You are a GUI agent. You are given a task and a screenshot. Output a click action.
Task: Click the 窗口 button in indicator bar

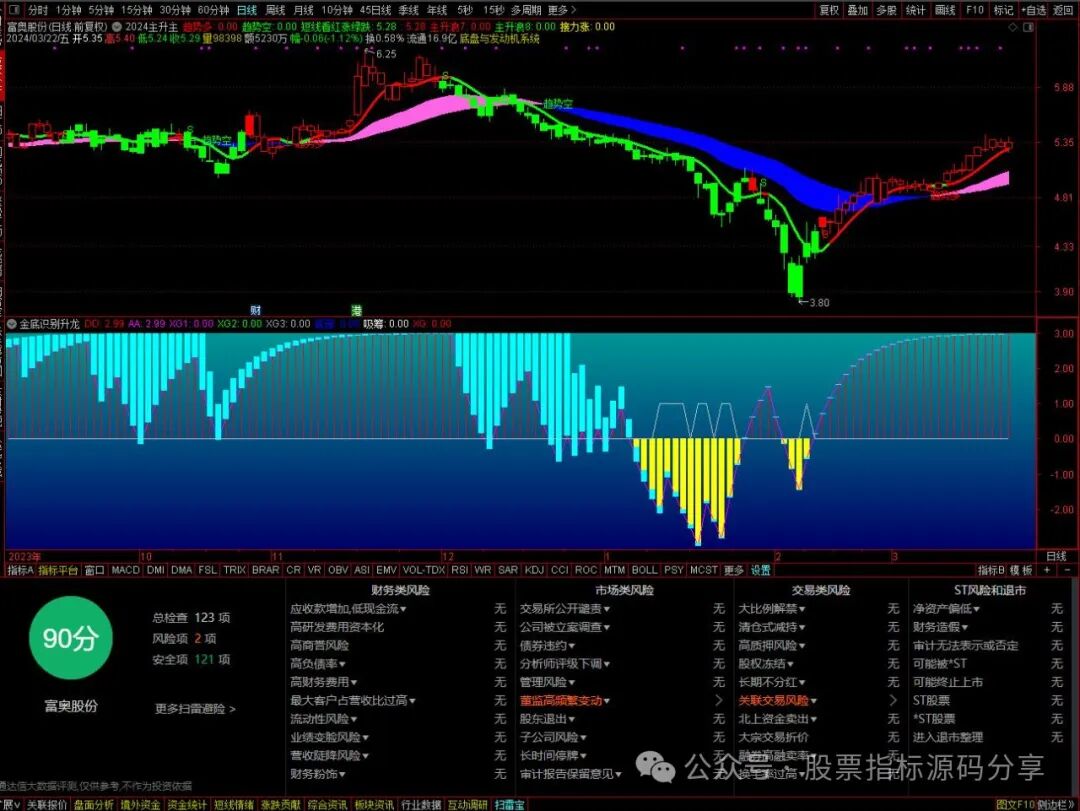[94, 570]
